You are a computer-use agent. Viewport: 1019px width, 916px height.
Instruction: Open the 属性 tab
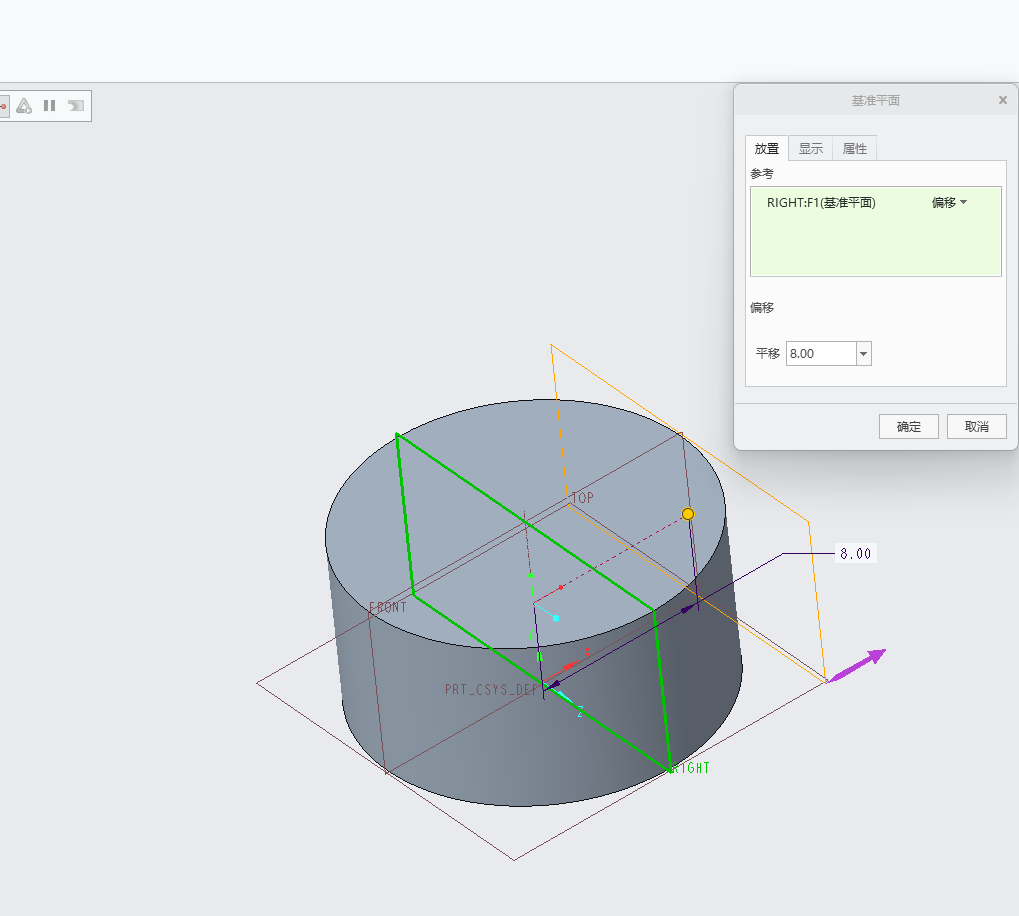[x=855, y=149]
